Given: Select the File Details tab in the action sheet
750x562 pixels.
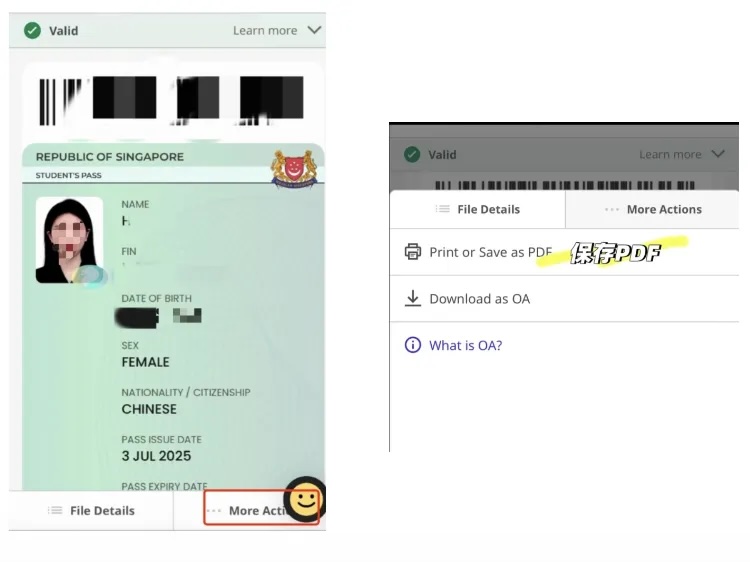Looking at the screenshot, I should click(477, 209).
